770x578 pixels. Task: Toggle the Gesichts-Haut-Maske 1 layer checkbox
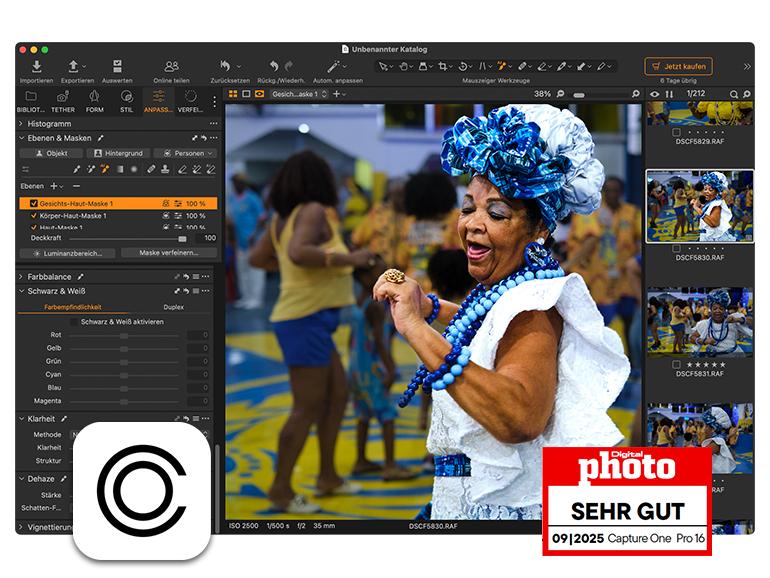(34, 203)
